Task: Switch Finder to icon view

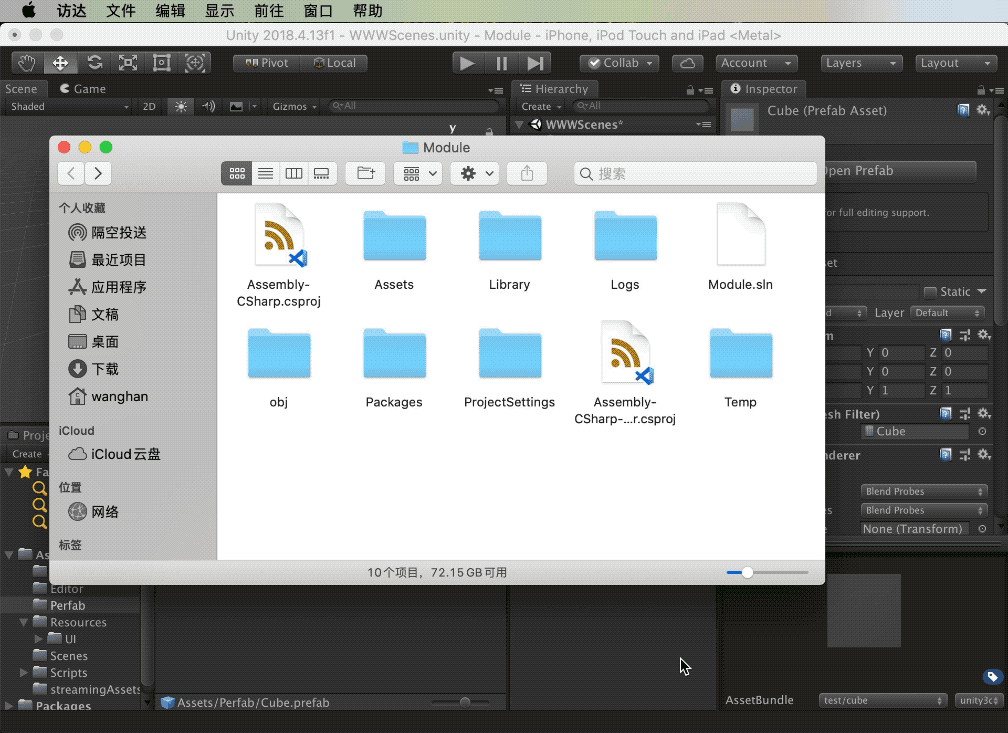Action: click(237, 173)
